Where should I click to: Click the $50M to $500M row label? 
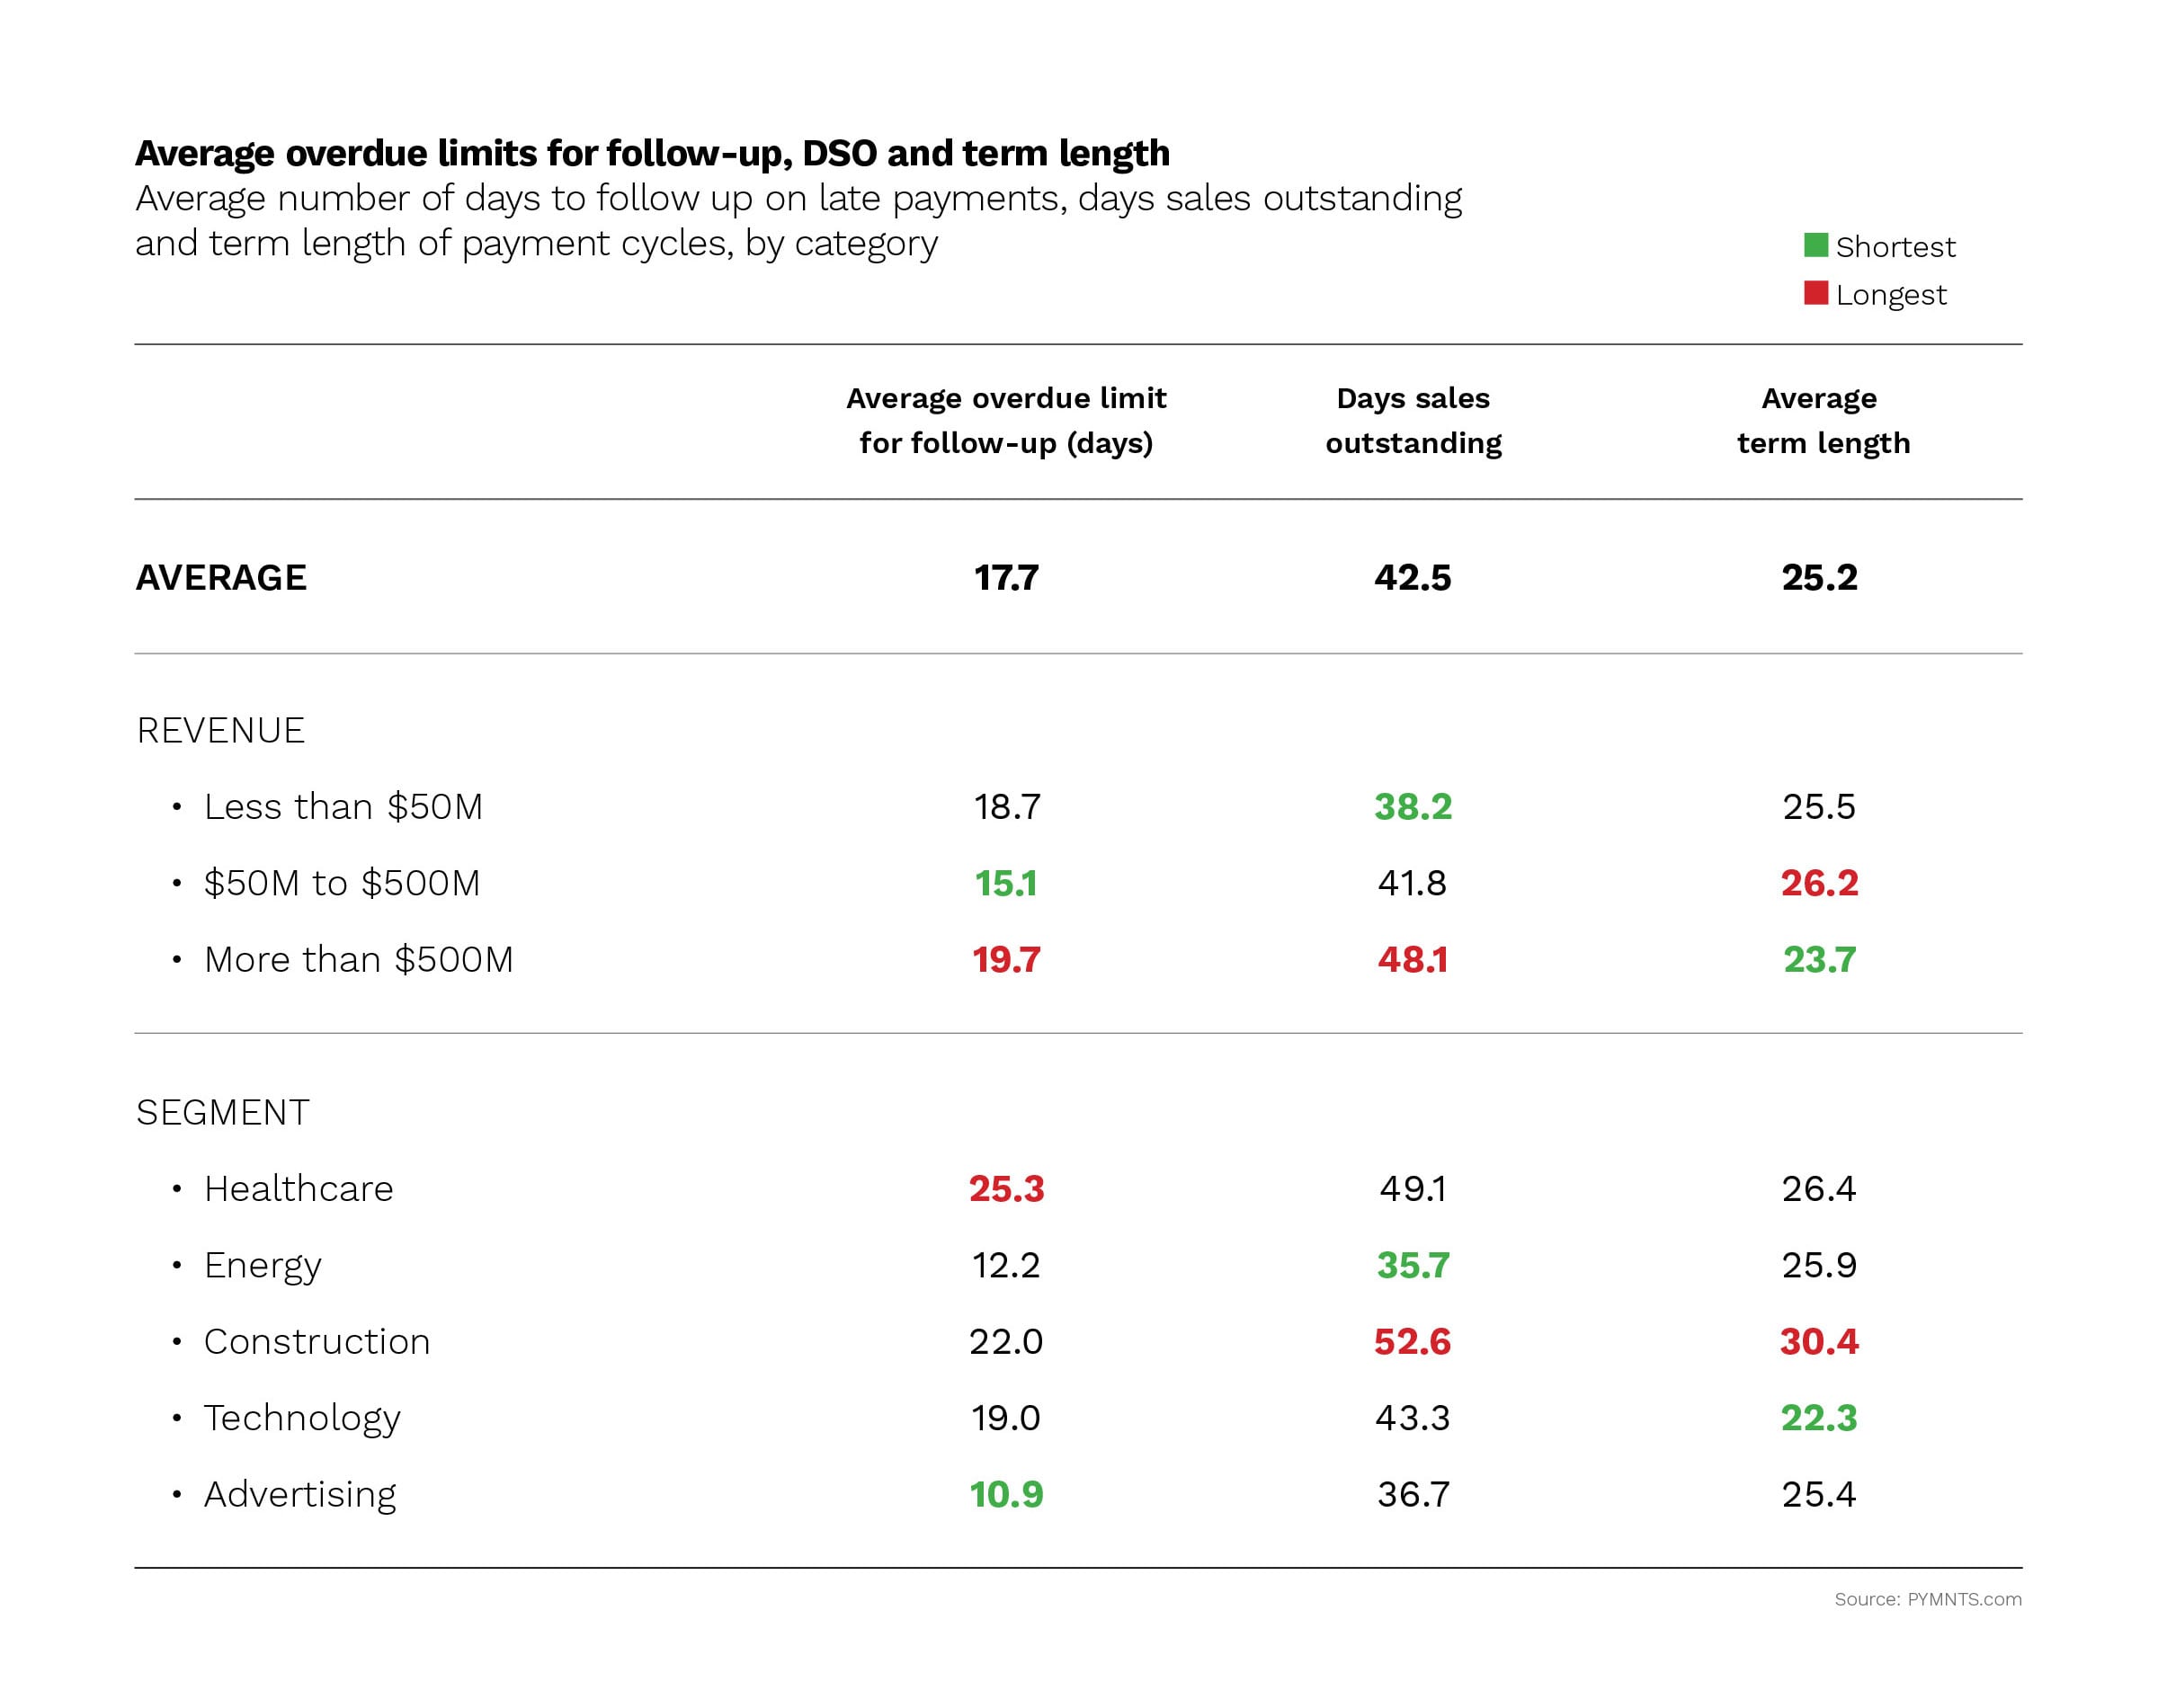tap(342, 884)
